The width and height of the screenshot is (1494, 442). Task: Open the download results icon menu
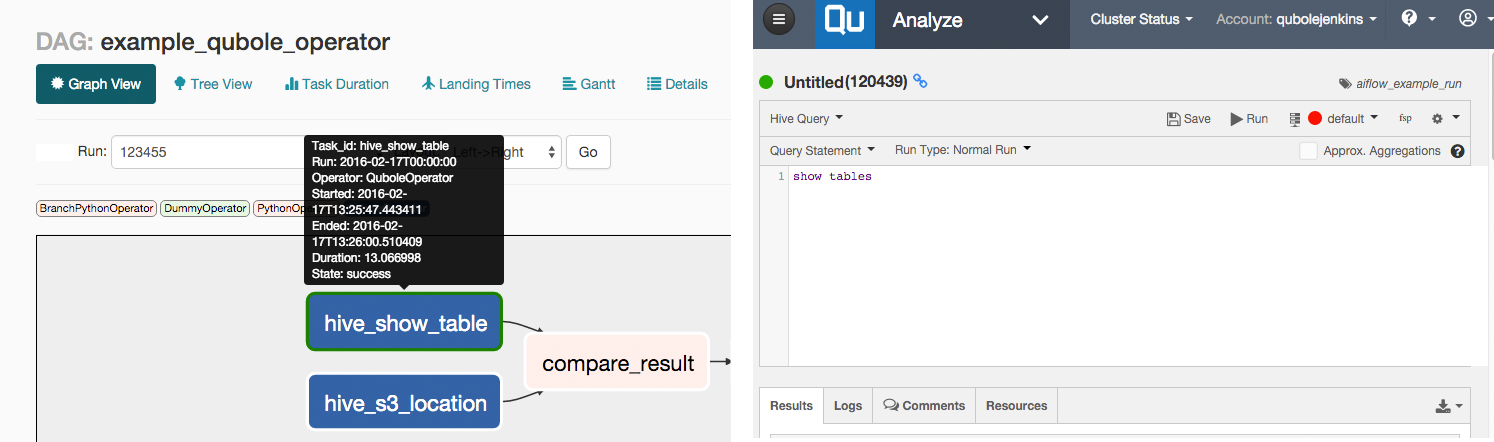click(x=1449, y=406)
